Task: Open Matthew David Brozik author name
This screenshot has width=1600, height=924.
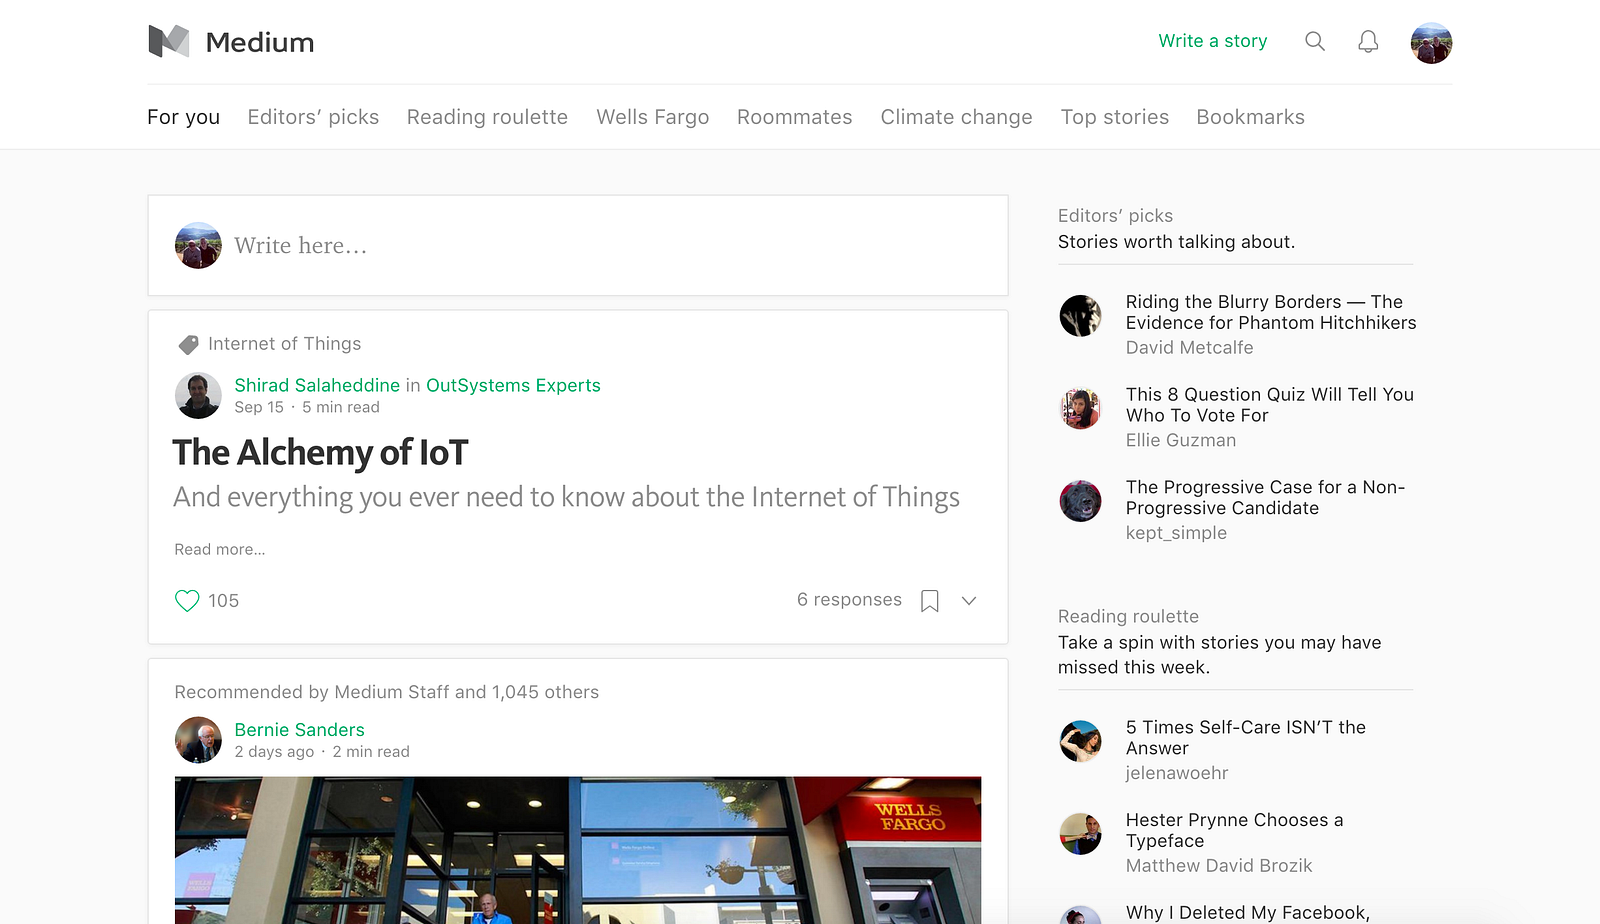Action: point(1219,866)
